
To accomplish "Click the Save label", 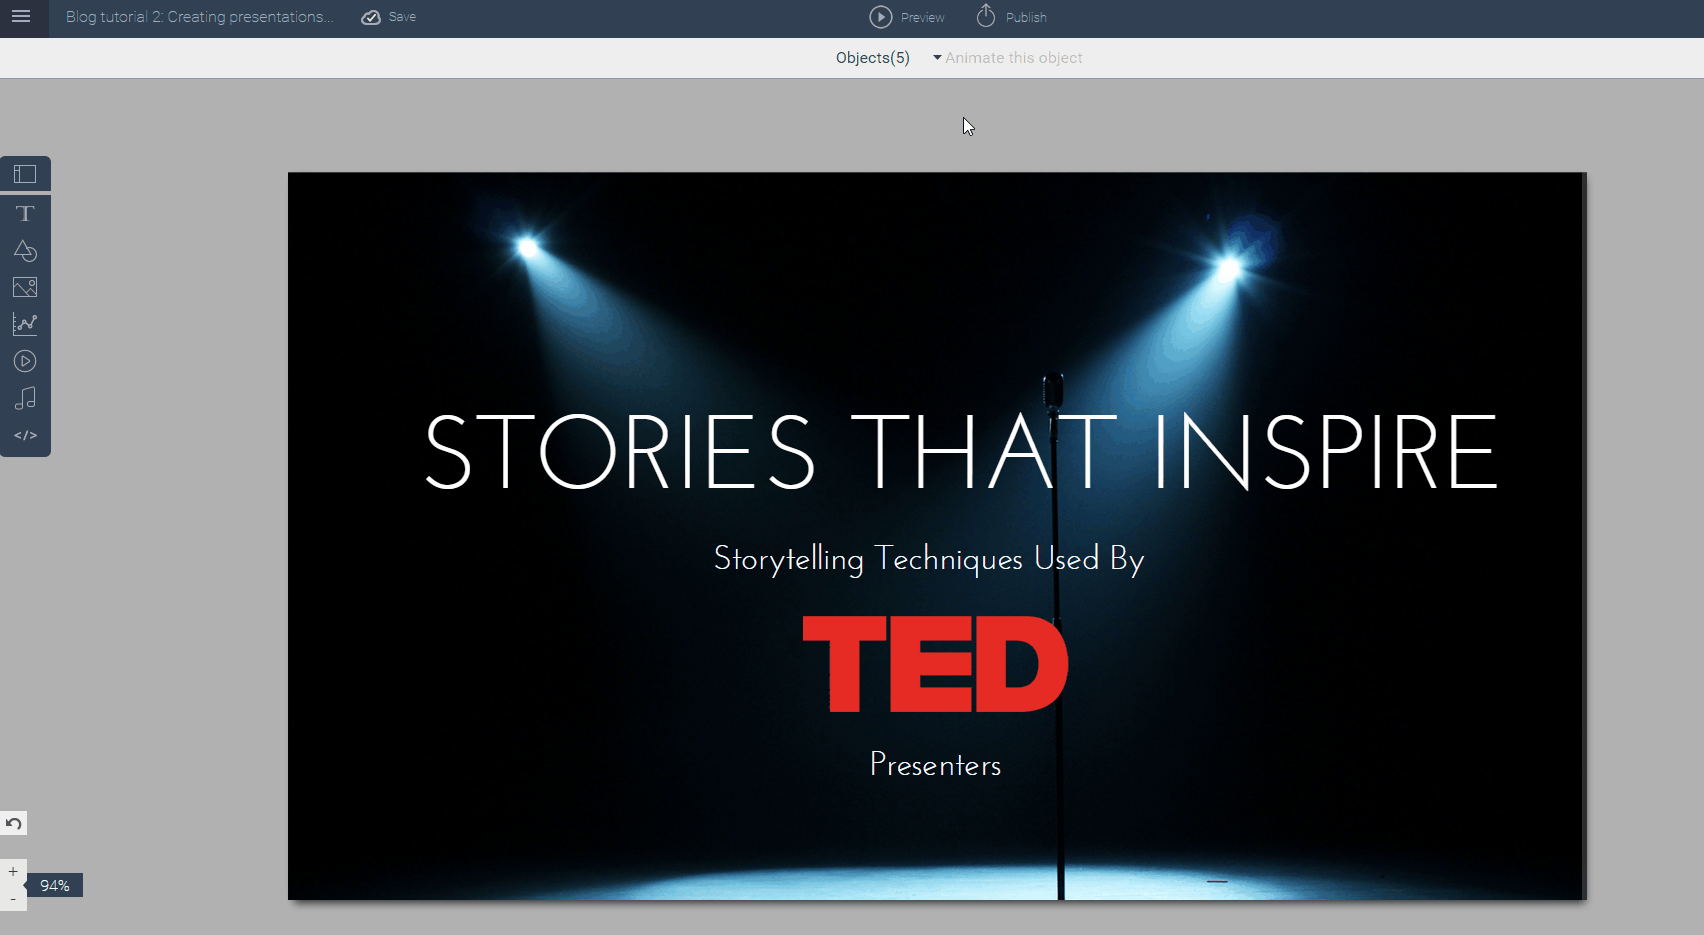I will pyautogui.click(x=402, y=17).
